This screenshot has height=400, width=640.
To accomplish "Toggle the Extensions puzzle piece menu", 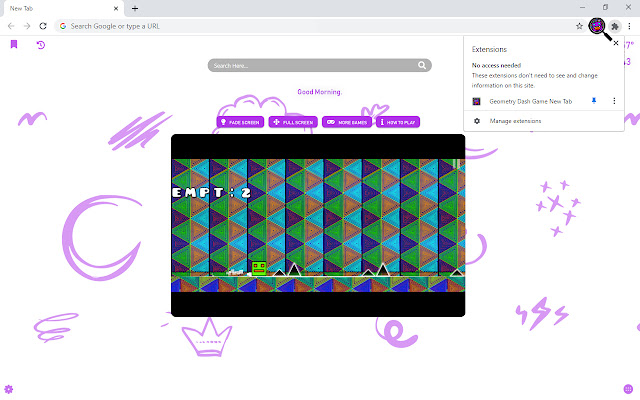I will (x=615, y=27).
